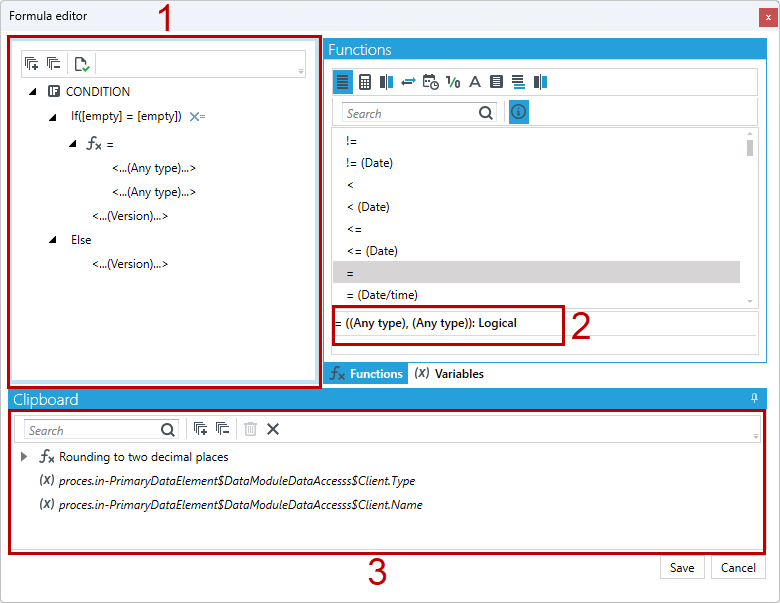Viewport: 780px width, 603px height.
Task: Select second <...(Any type)...> placeholder
Action: (154, 192)
